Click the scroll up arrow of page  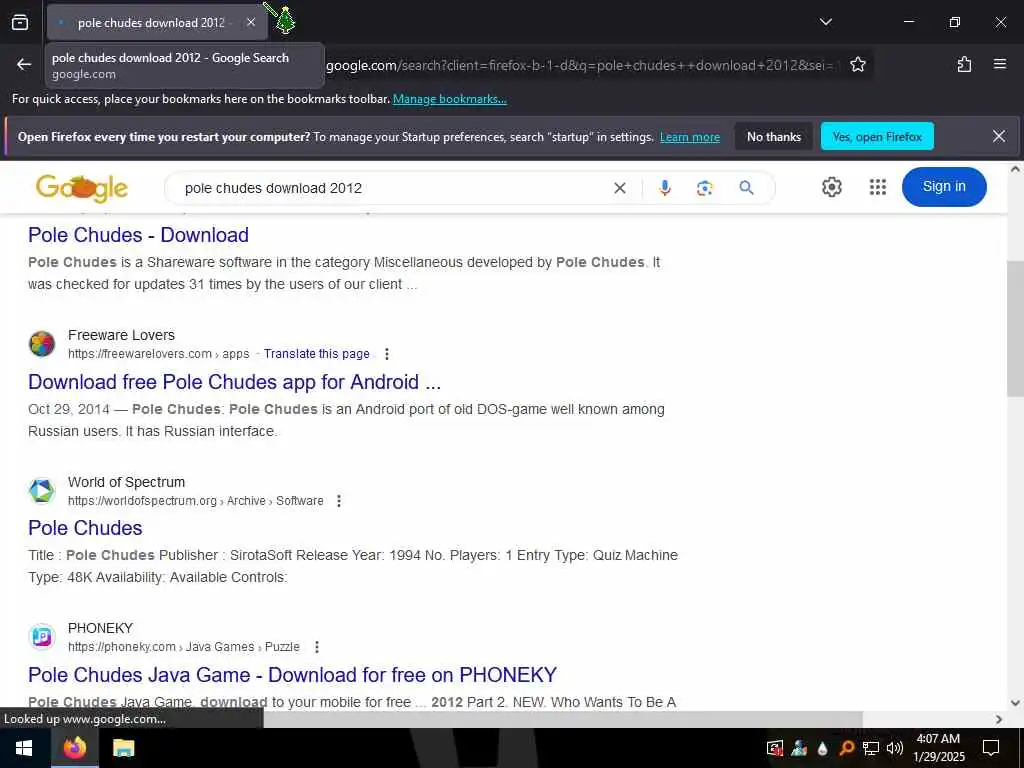pyautogui.click(x=1016, y=169)
